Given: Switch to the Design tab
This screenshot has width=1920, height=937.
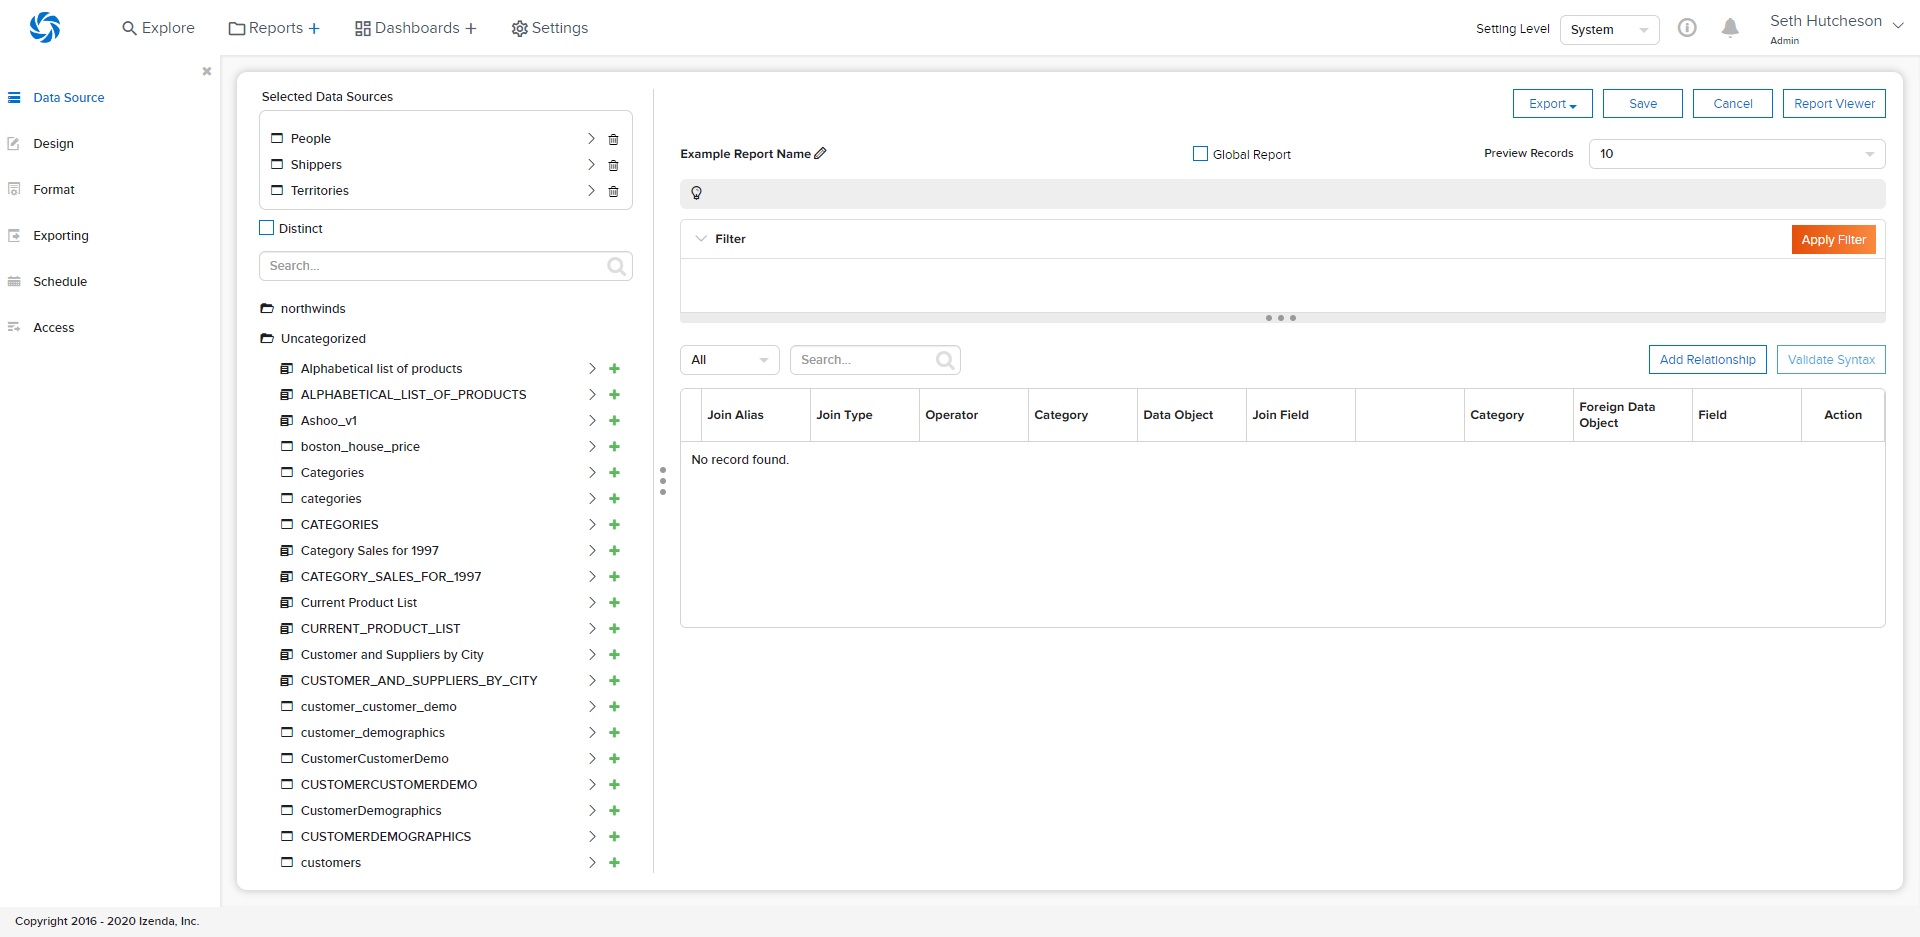Looking at the screenshot, I should point(53,144).
